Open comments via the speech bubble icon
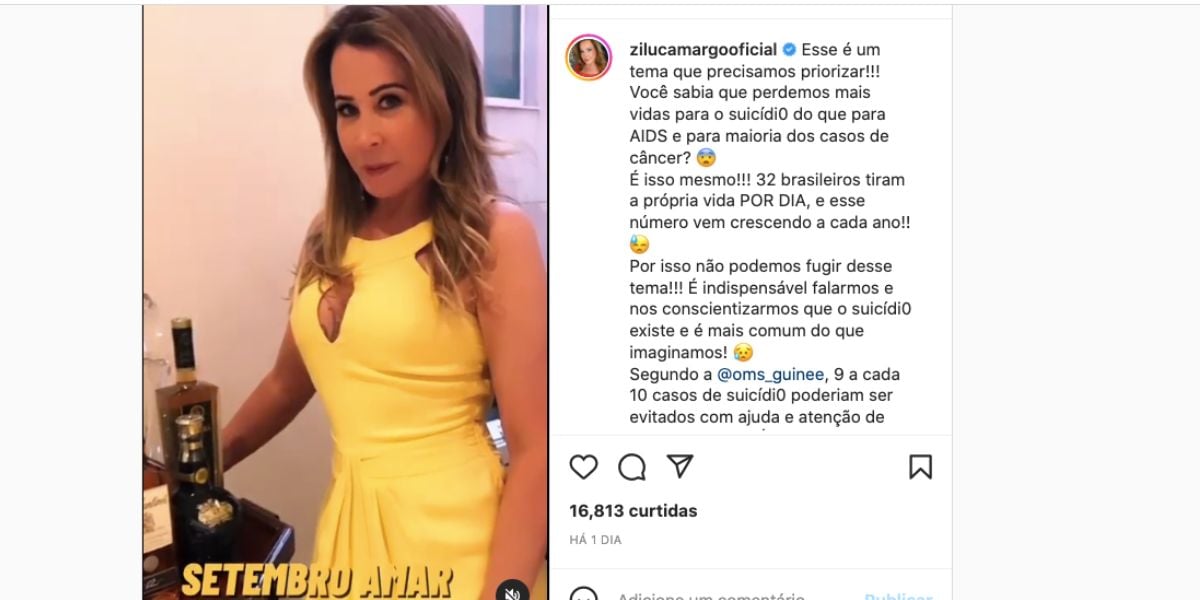The width and height of the screenshot is (1200, 600). pos(631,466)
